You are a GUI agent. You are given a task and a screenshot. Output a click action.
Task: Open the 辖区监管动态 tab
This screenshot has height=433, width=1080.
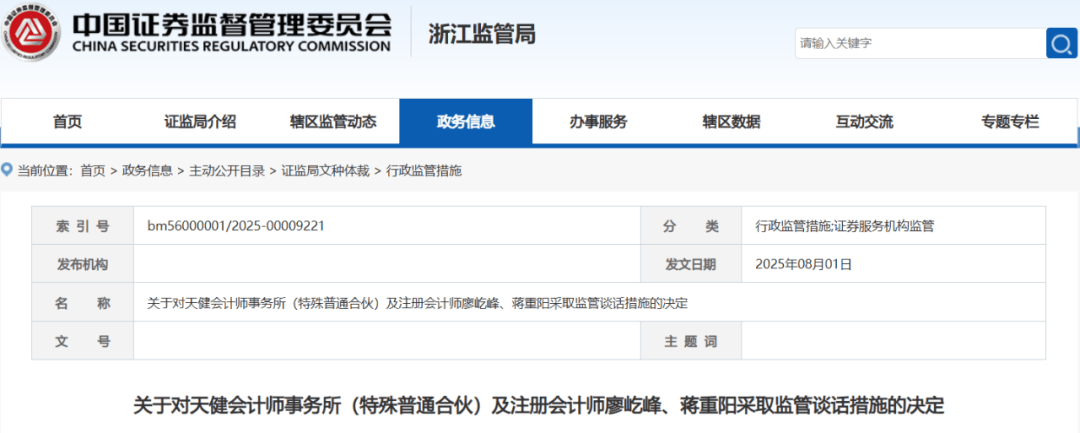333,122
